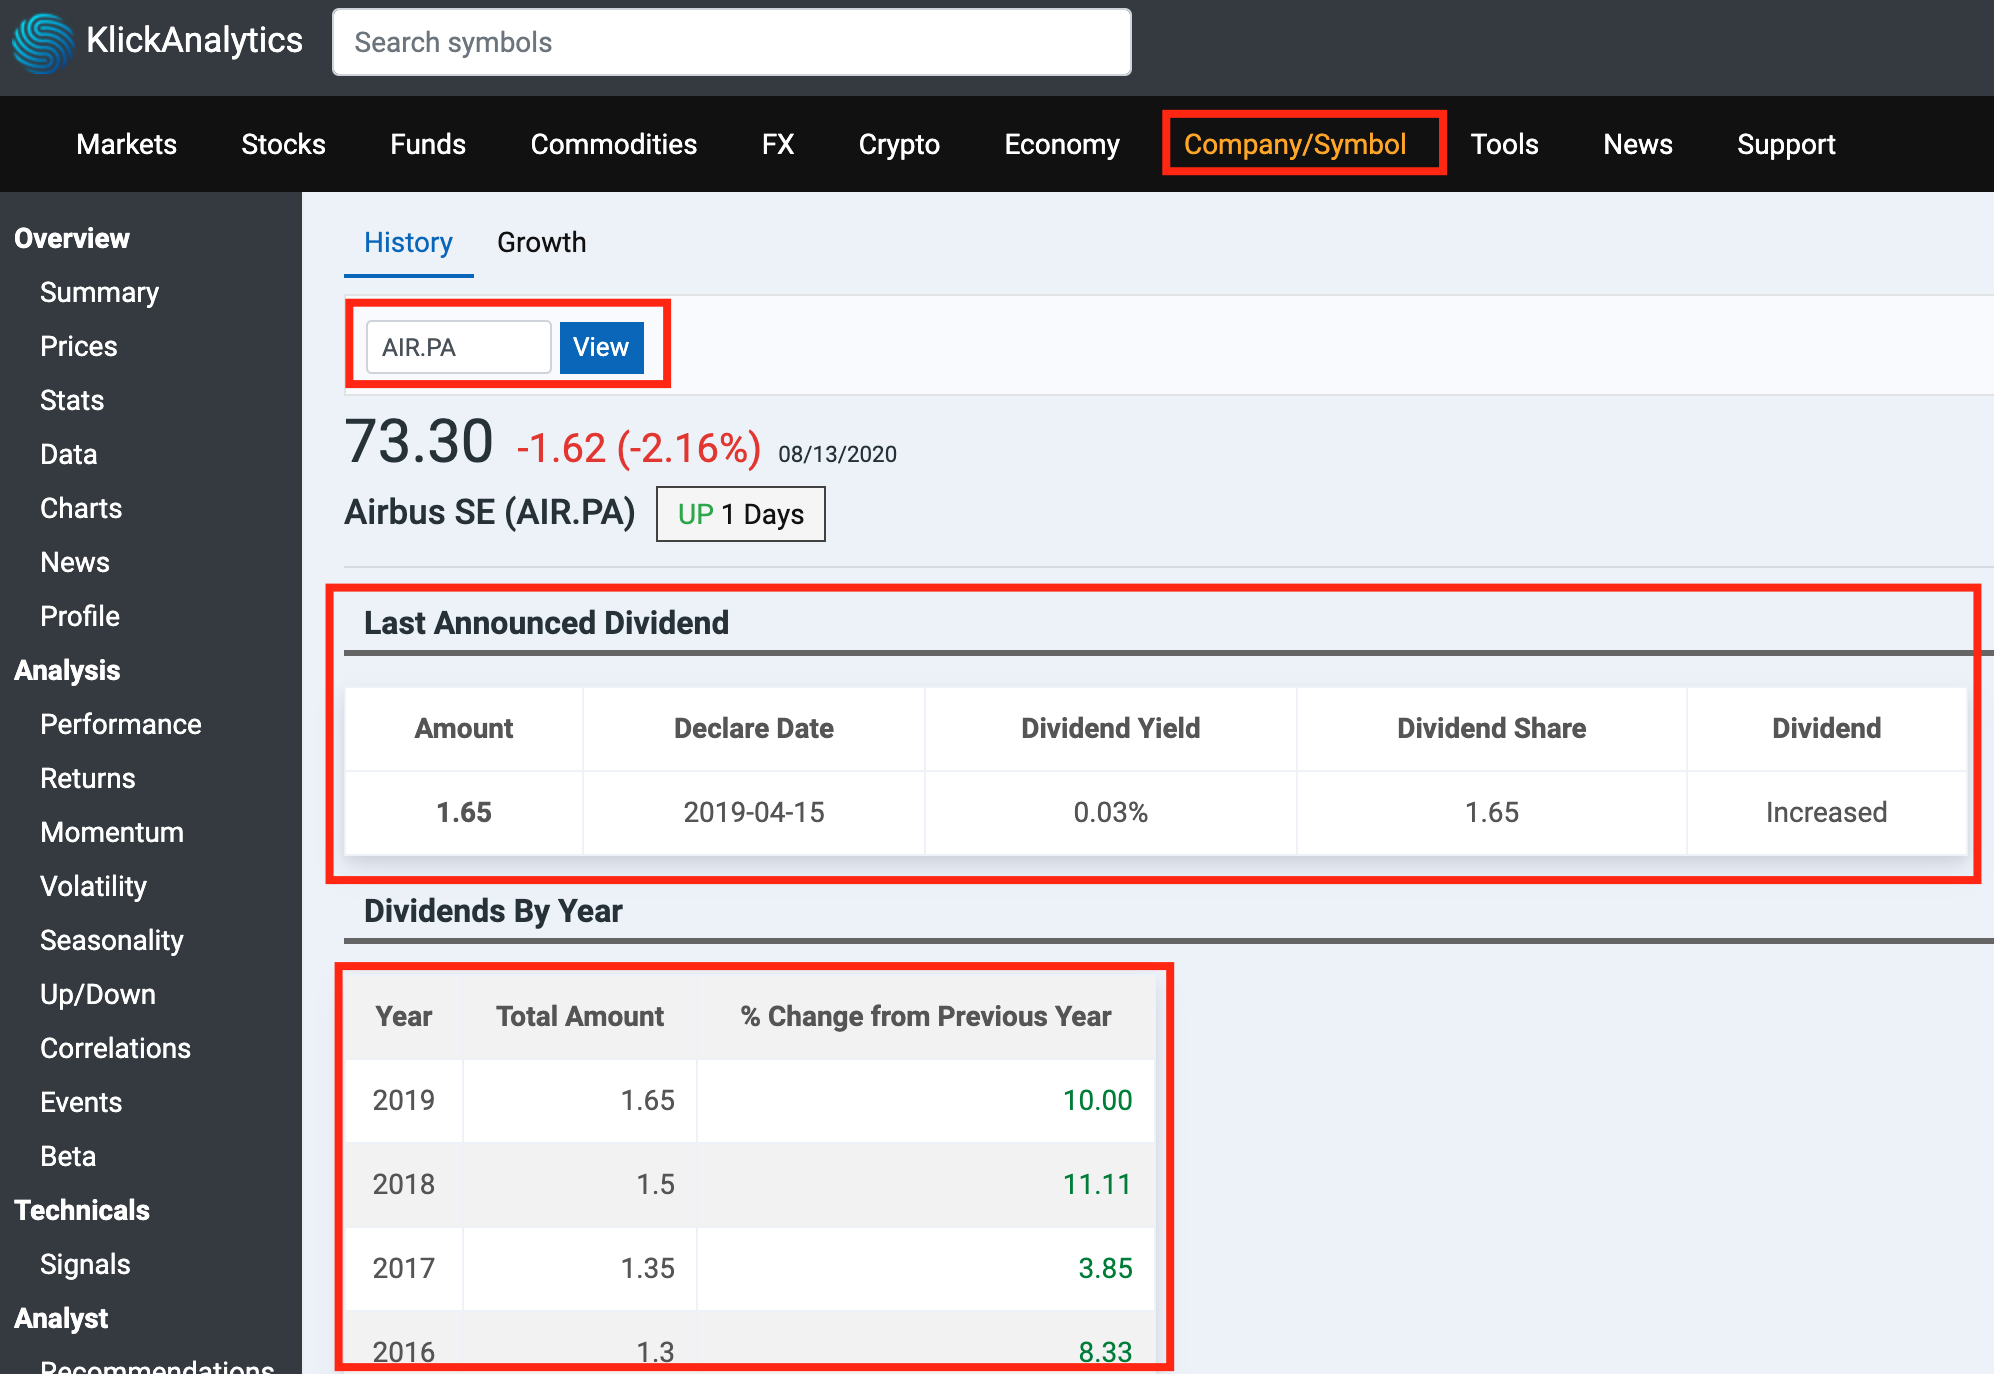Open Profile in the sidebar
The width and height of the screenshot is (1994, 1374).
pyautogui.click(x=80, y=616)
